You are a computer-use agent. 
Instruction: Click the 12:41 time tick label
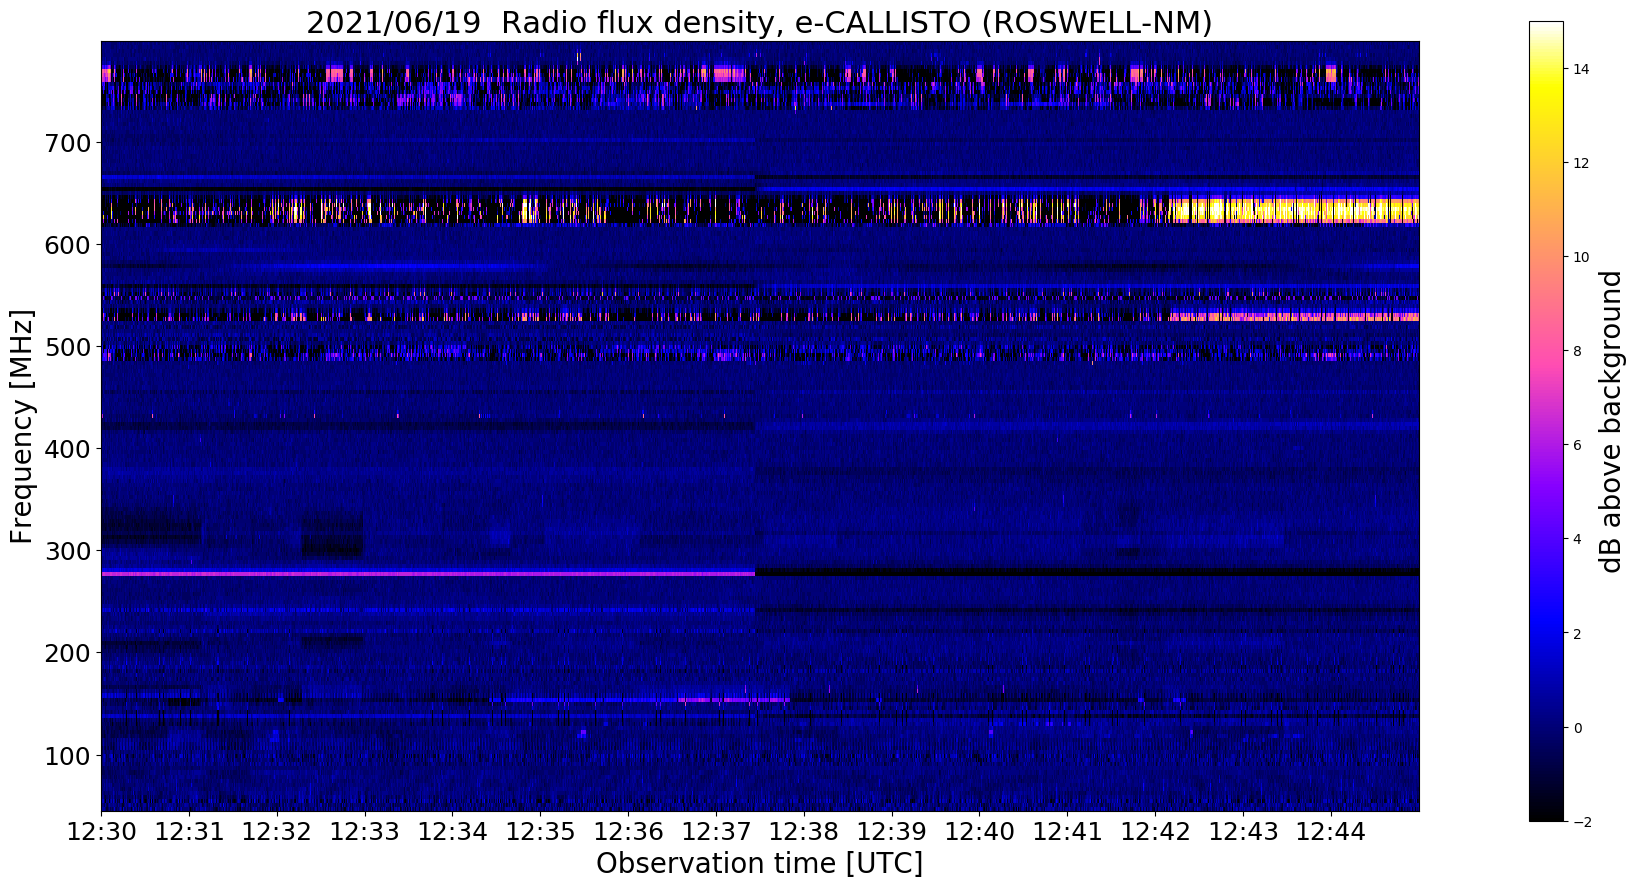(x=1068, y=831)
